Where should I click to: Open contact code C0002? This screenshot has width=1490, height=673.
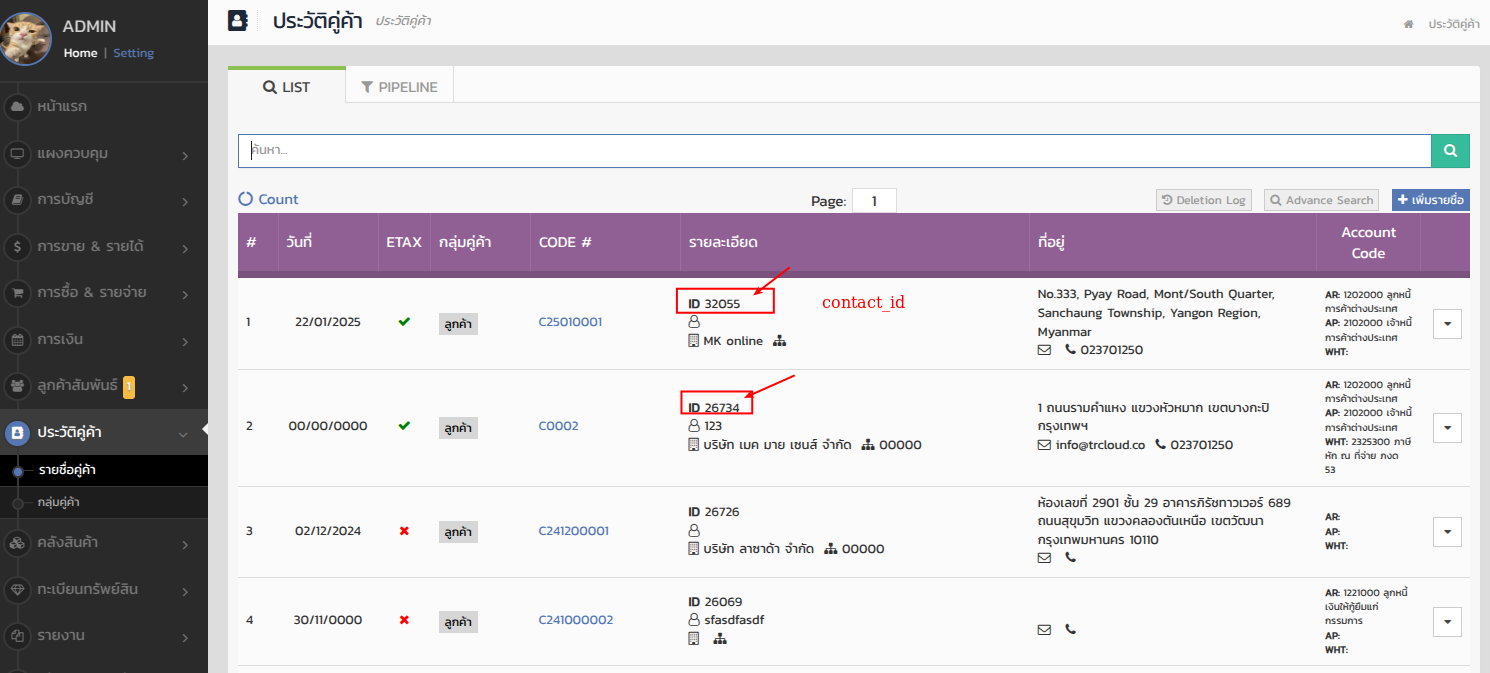[558, 426]
